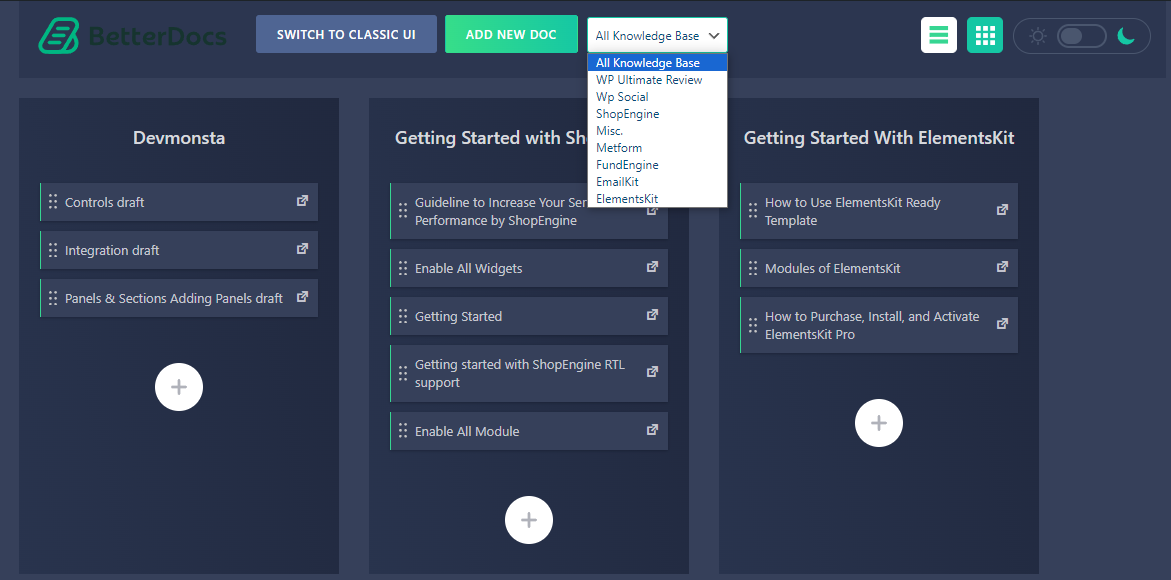Open Purchase, Install, Activate ElementsKit Pro link icon

[1002, 324]
